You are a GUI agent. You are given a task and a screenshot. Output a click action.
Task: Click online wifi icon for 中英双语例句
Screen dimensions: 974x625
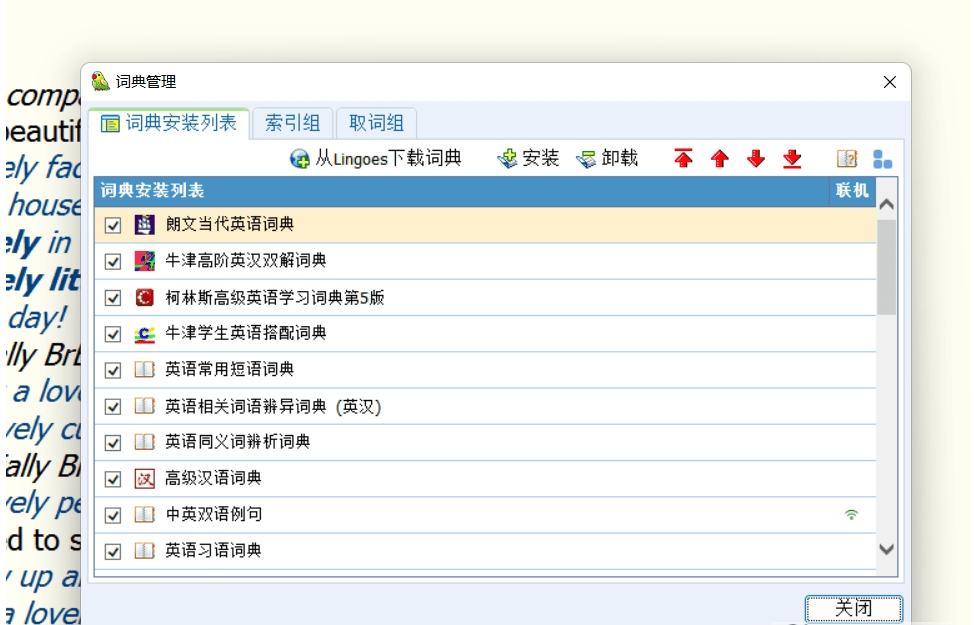(x=851, y=514)
